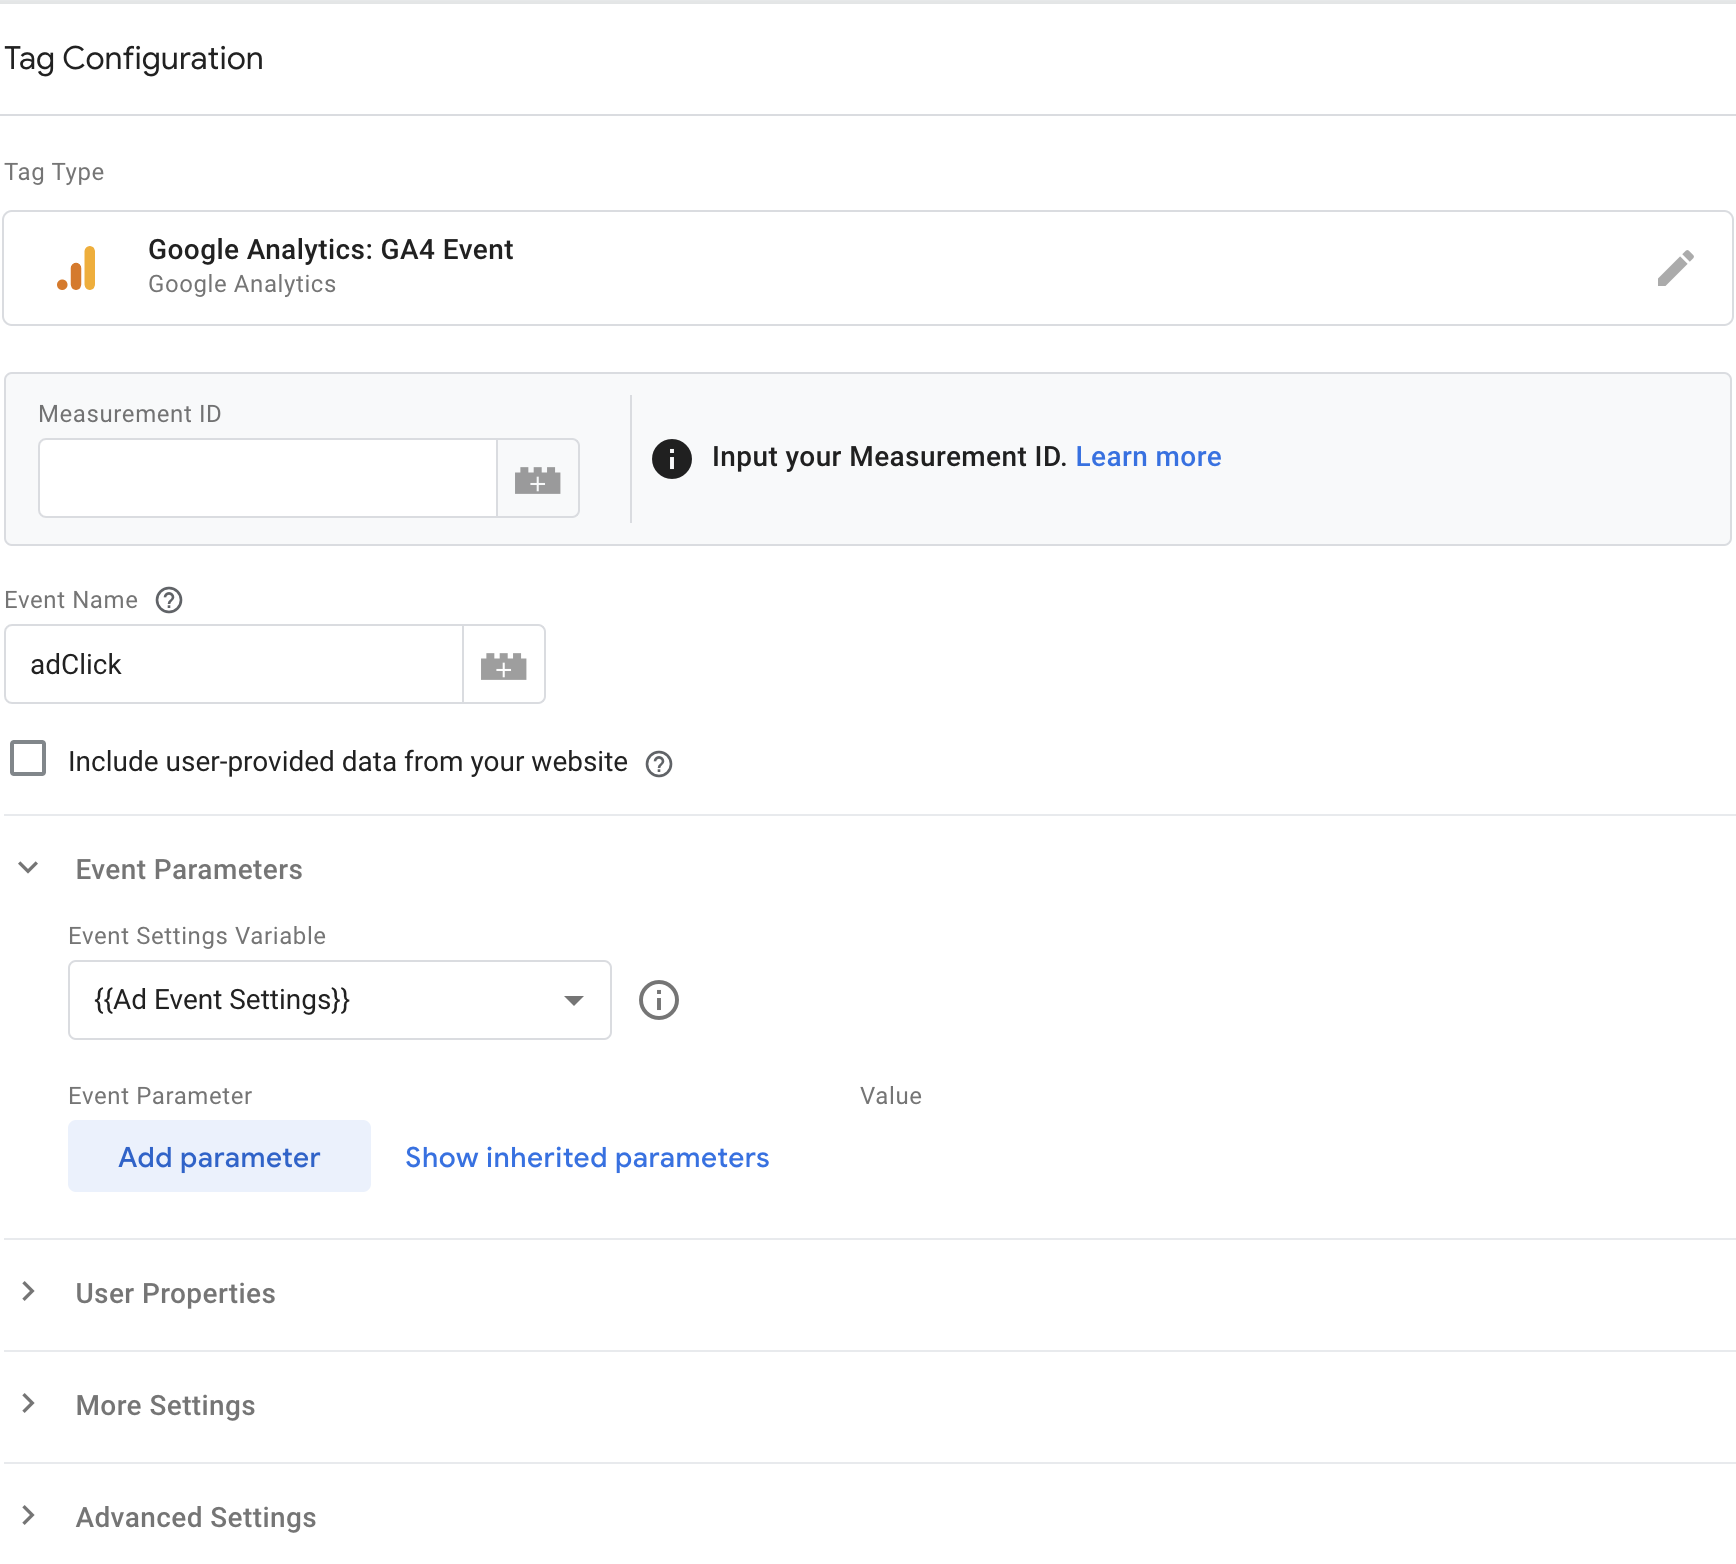Image resolution: width=1736 pixels, height=1564 pixels.
Task: Click the help icon next to Event Name
Action: [x=169, y=600]
